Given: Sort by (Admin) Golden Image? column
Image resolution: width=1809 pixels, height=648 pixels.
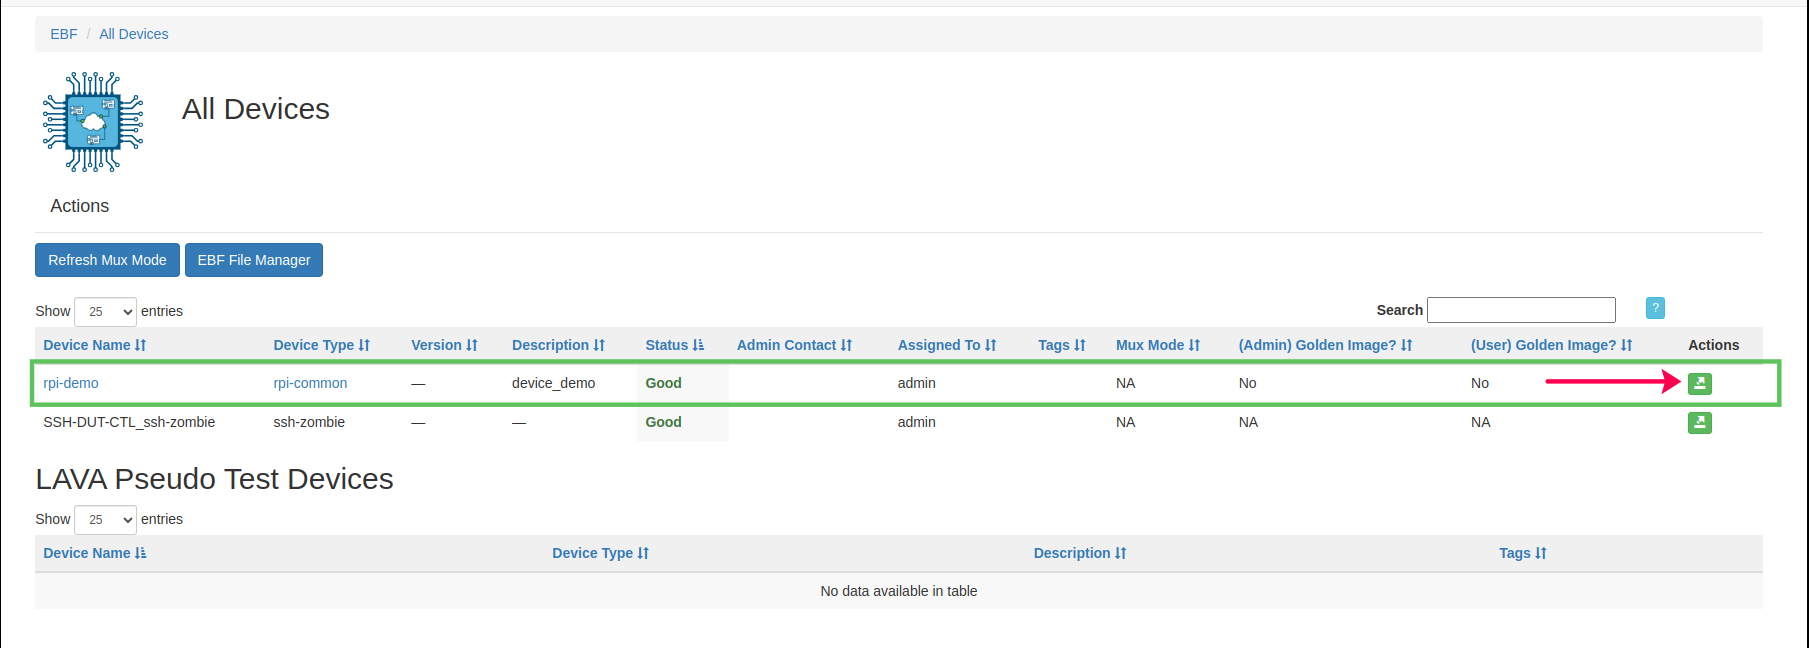Looking at the screenshot, I should click(x=1325, y=345).
